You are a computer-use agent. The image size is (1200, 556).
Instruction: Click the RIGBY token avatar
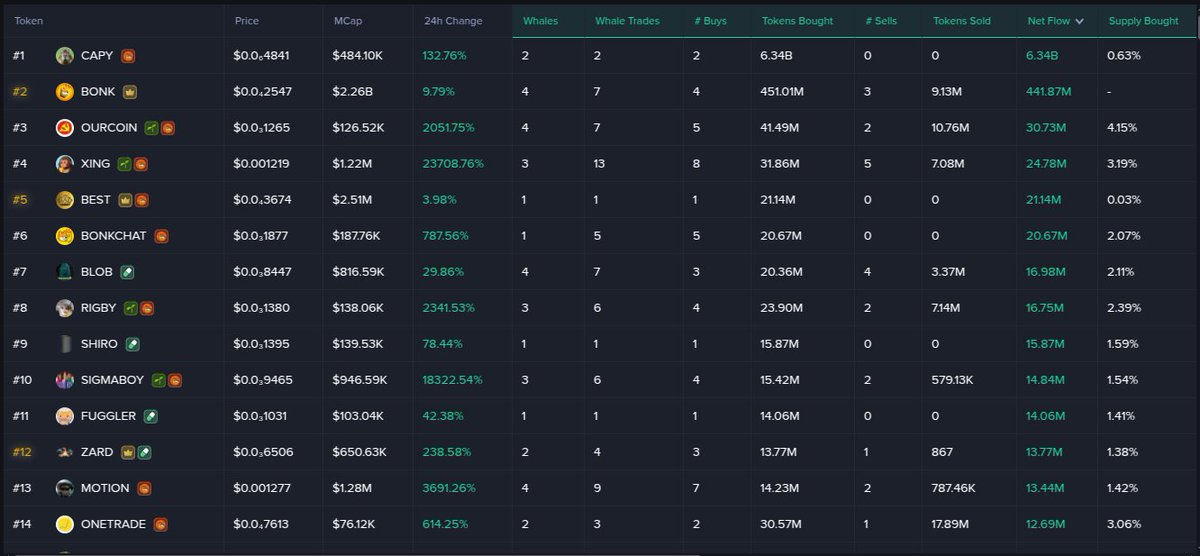65,308
